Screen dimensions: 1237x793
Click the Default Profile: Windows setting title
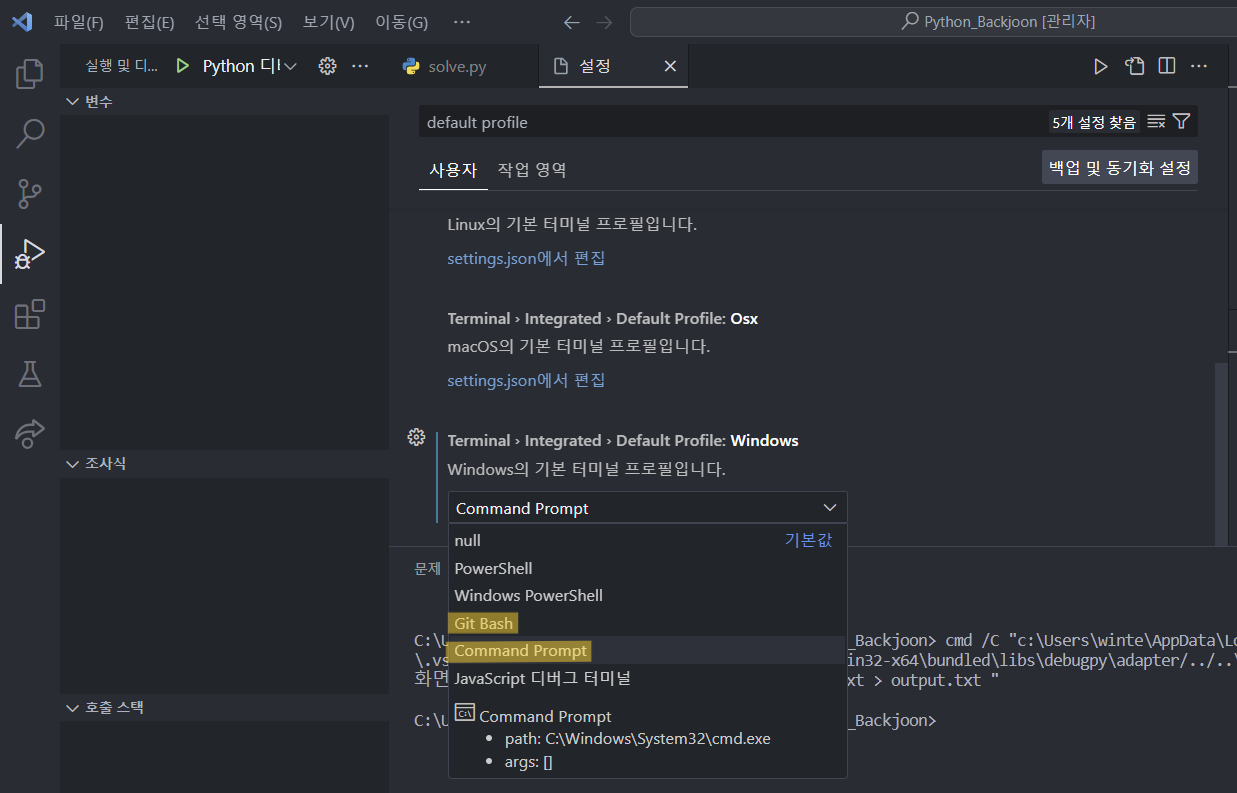(x=623, y=440)
